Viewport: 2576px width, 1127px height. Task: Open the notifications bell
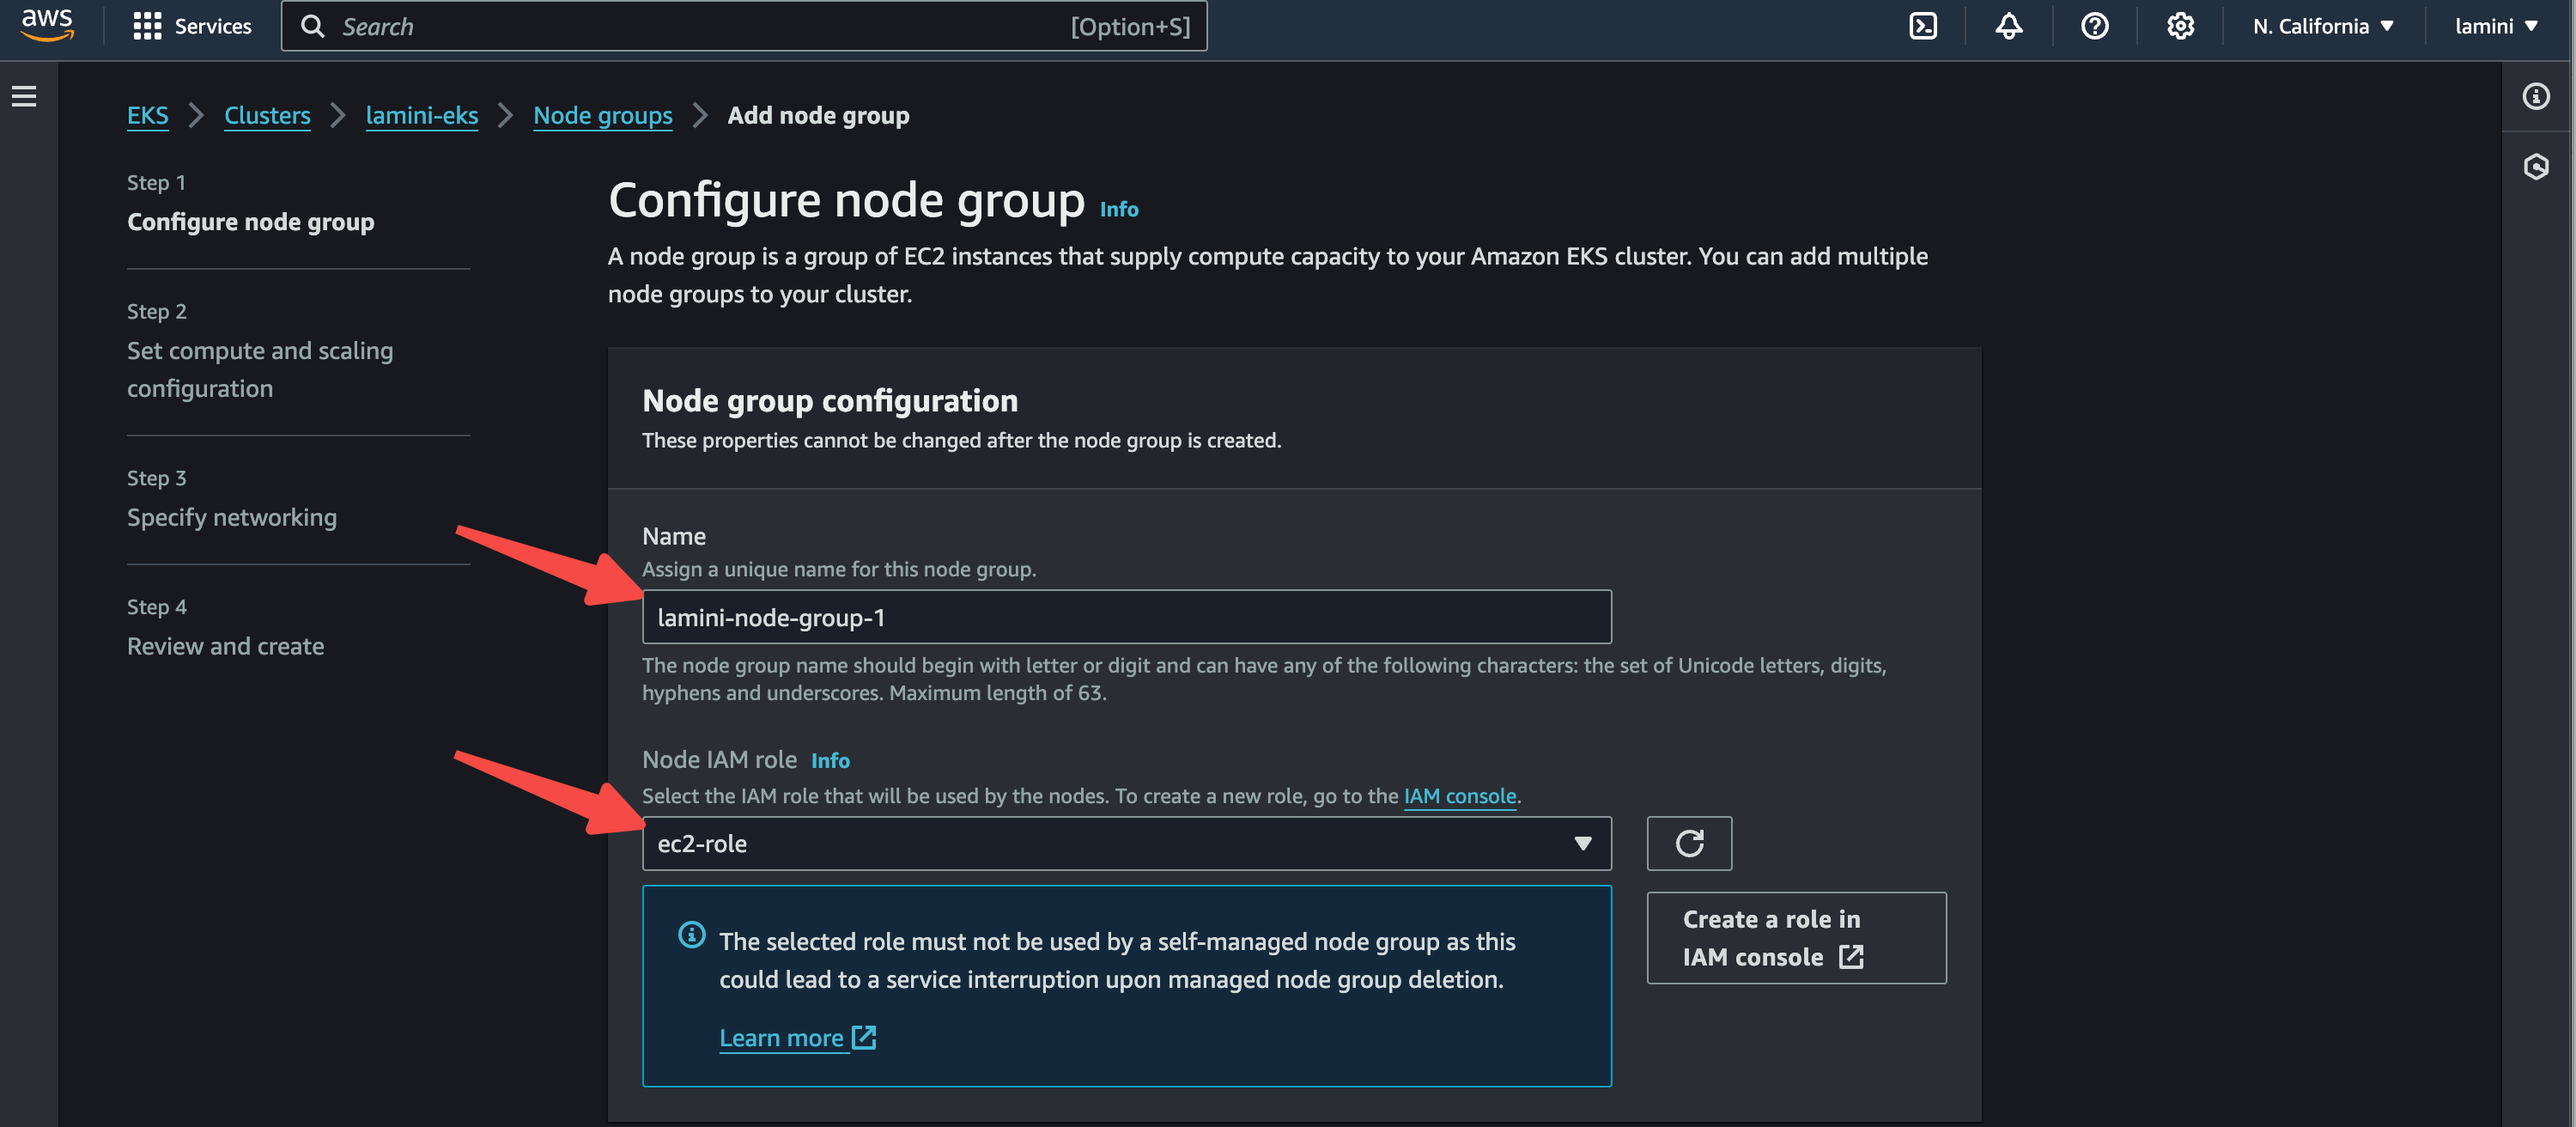[2008, 26]
